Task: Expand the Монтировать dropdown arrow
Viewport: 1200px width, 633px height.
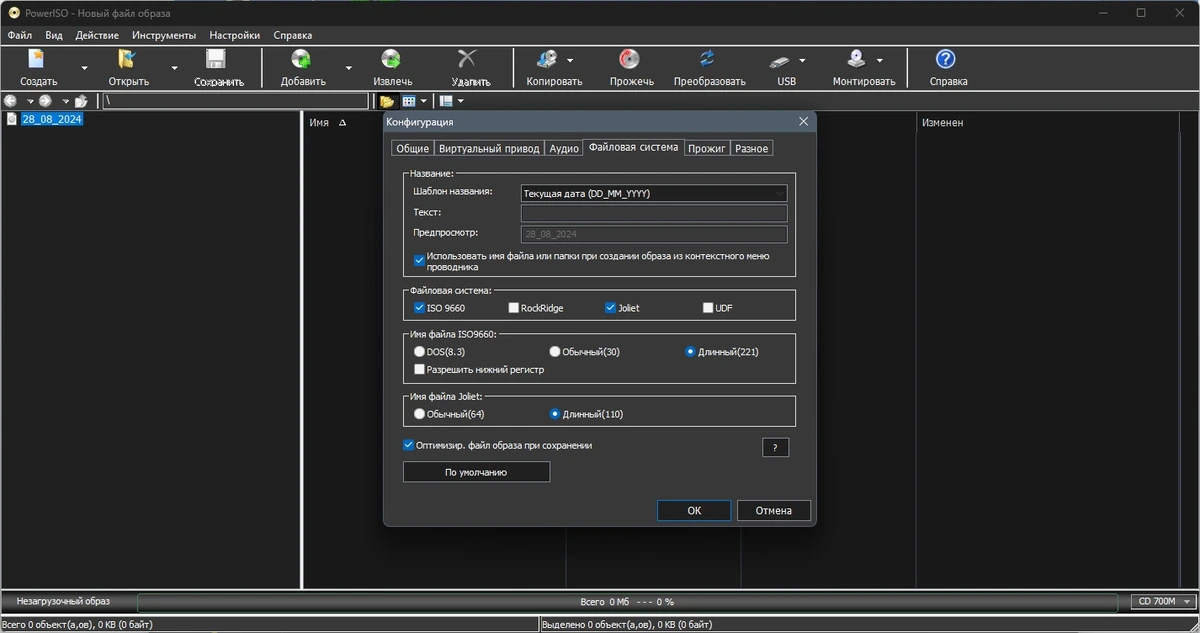Action: (x=879, y=60)
